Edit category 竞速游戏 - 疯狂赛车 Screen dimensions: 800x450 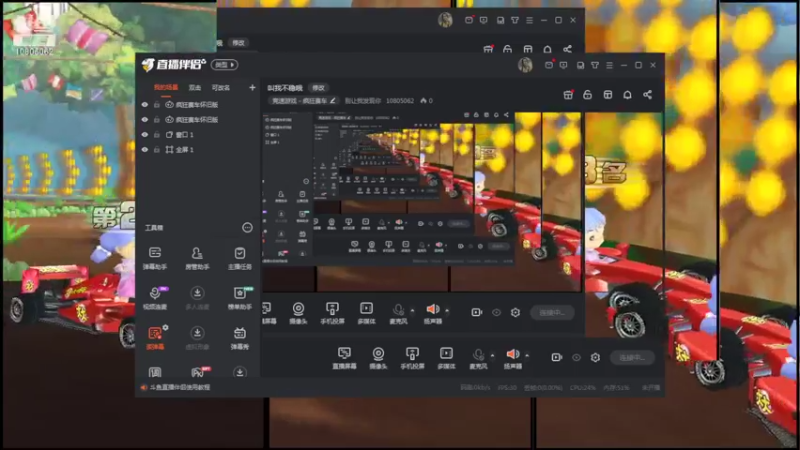[303, 101]
